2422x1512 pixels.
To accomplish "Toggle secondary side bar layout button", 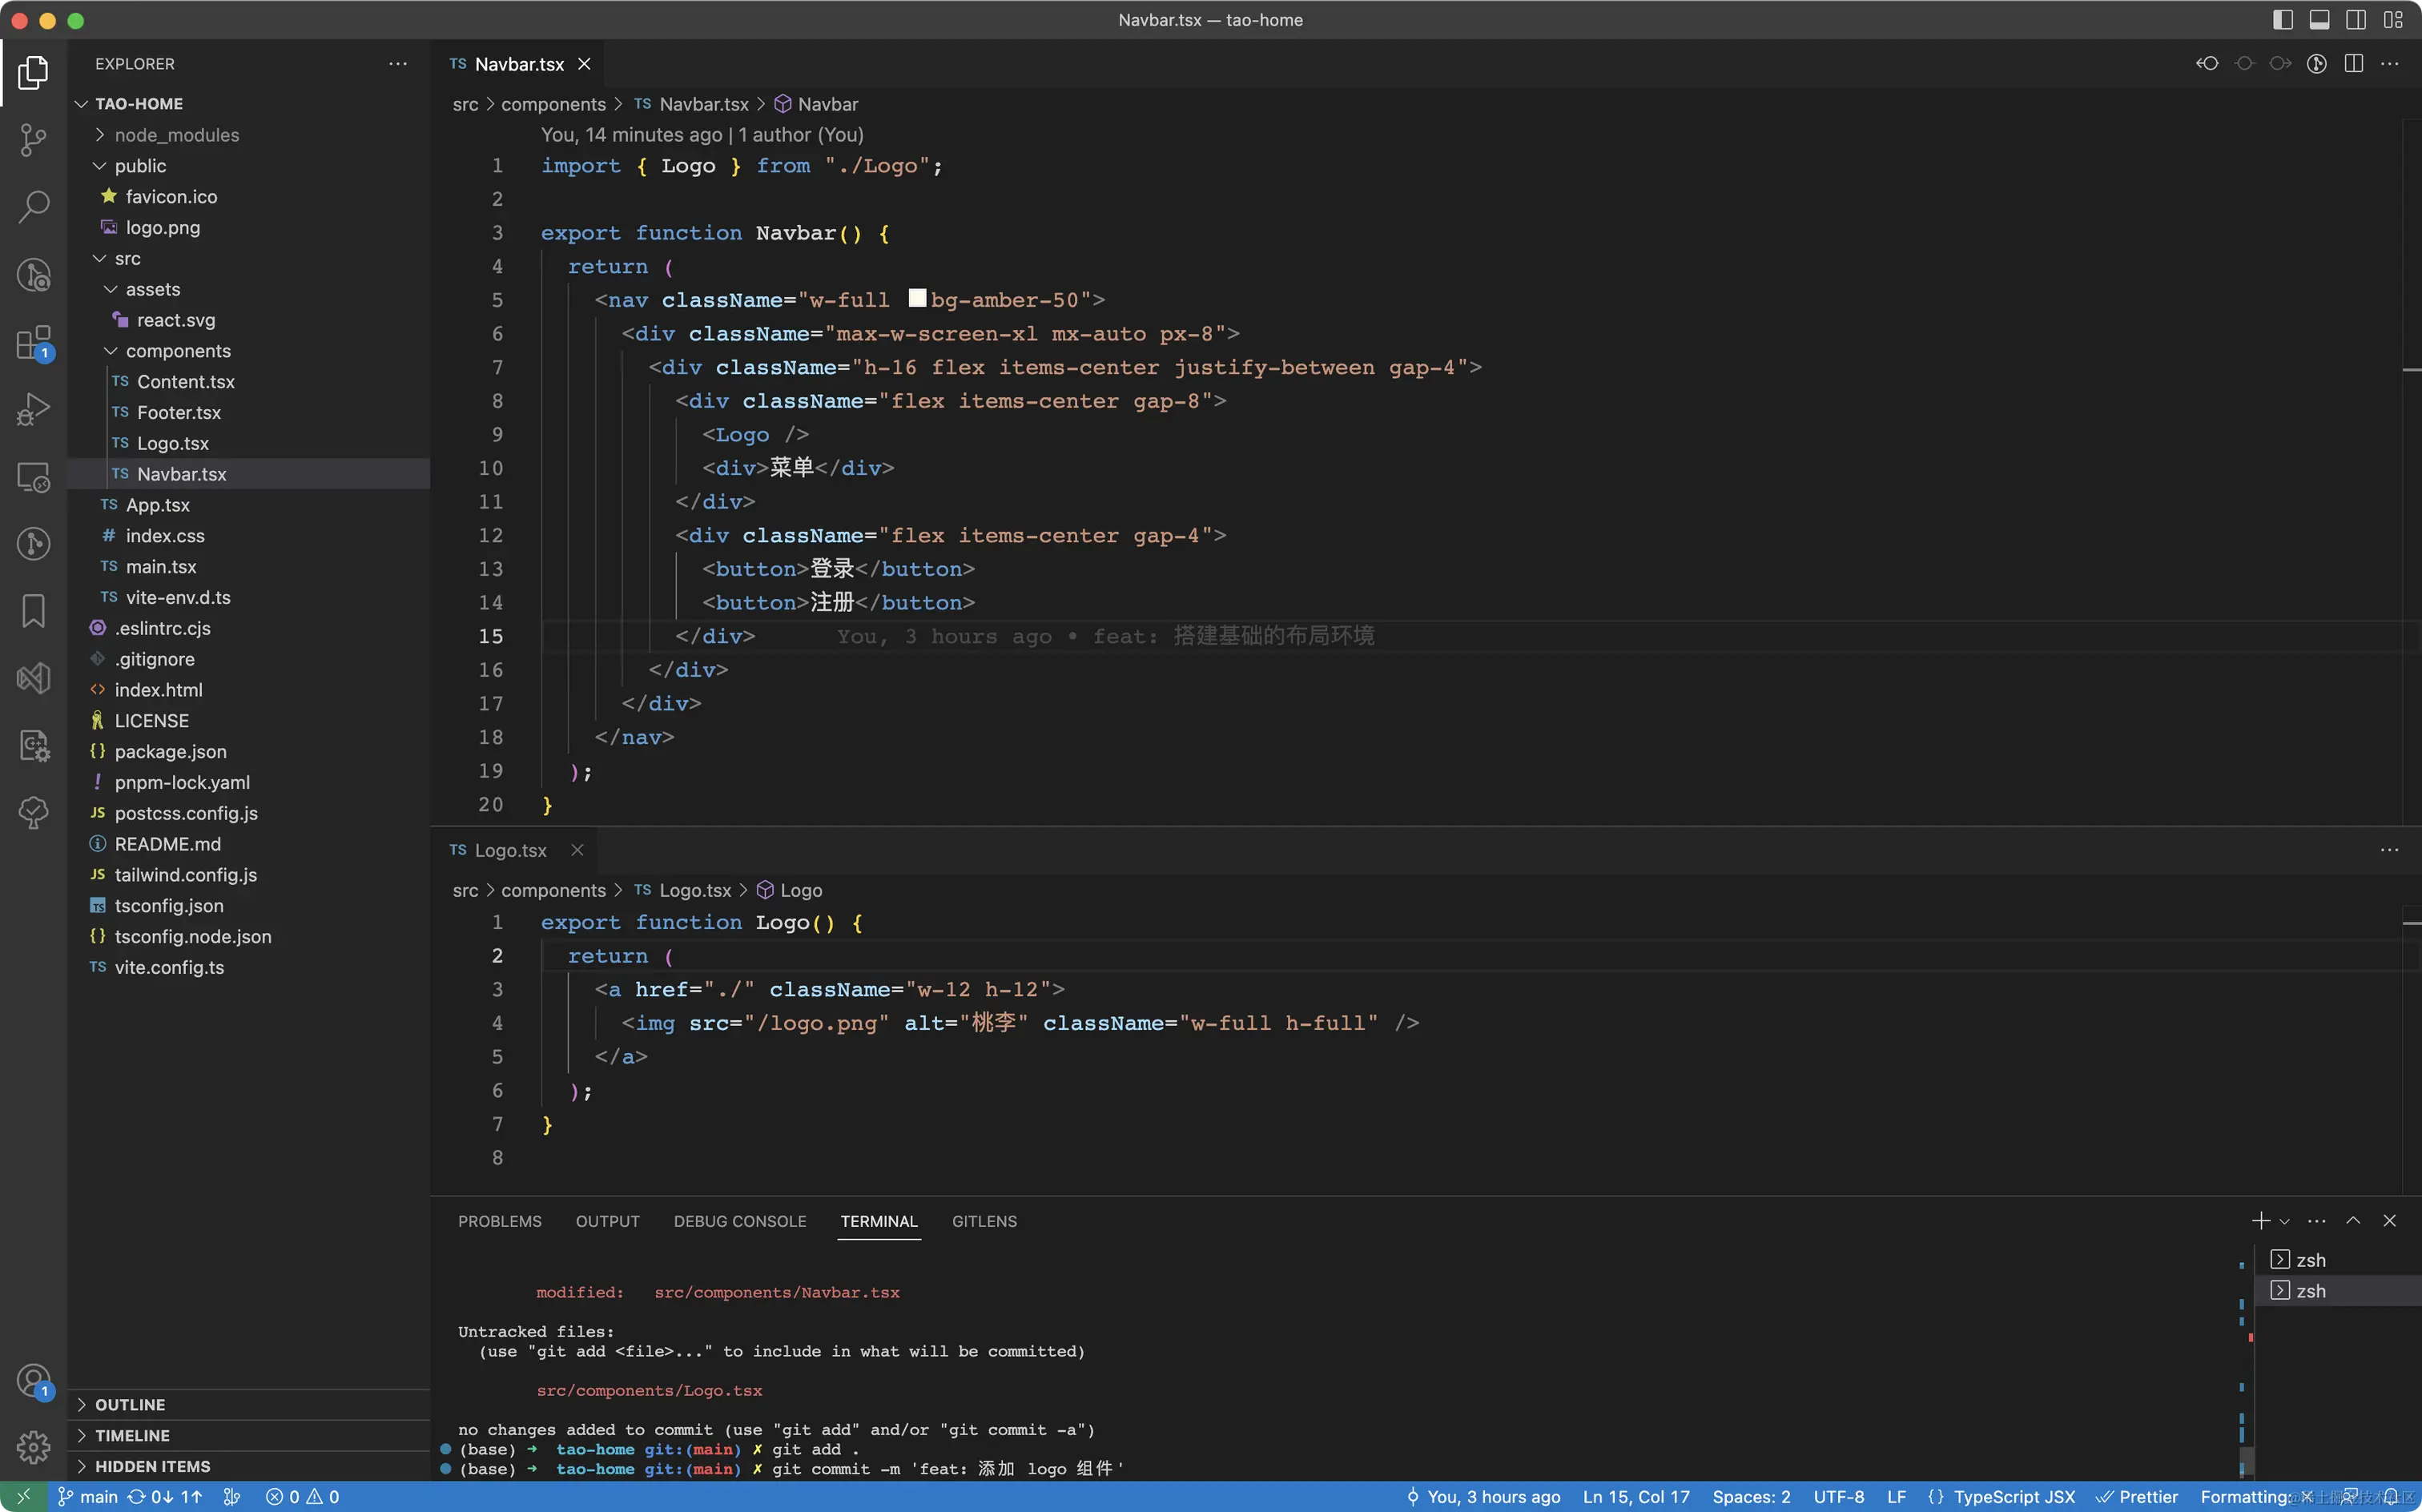I will click(2356, 20).
